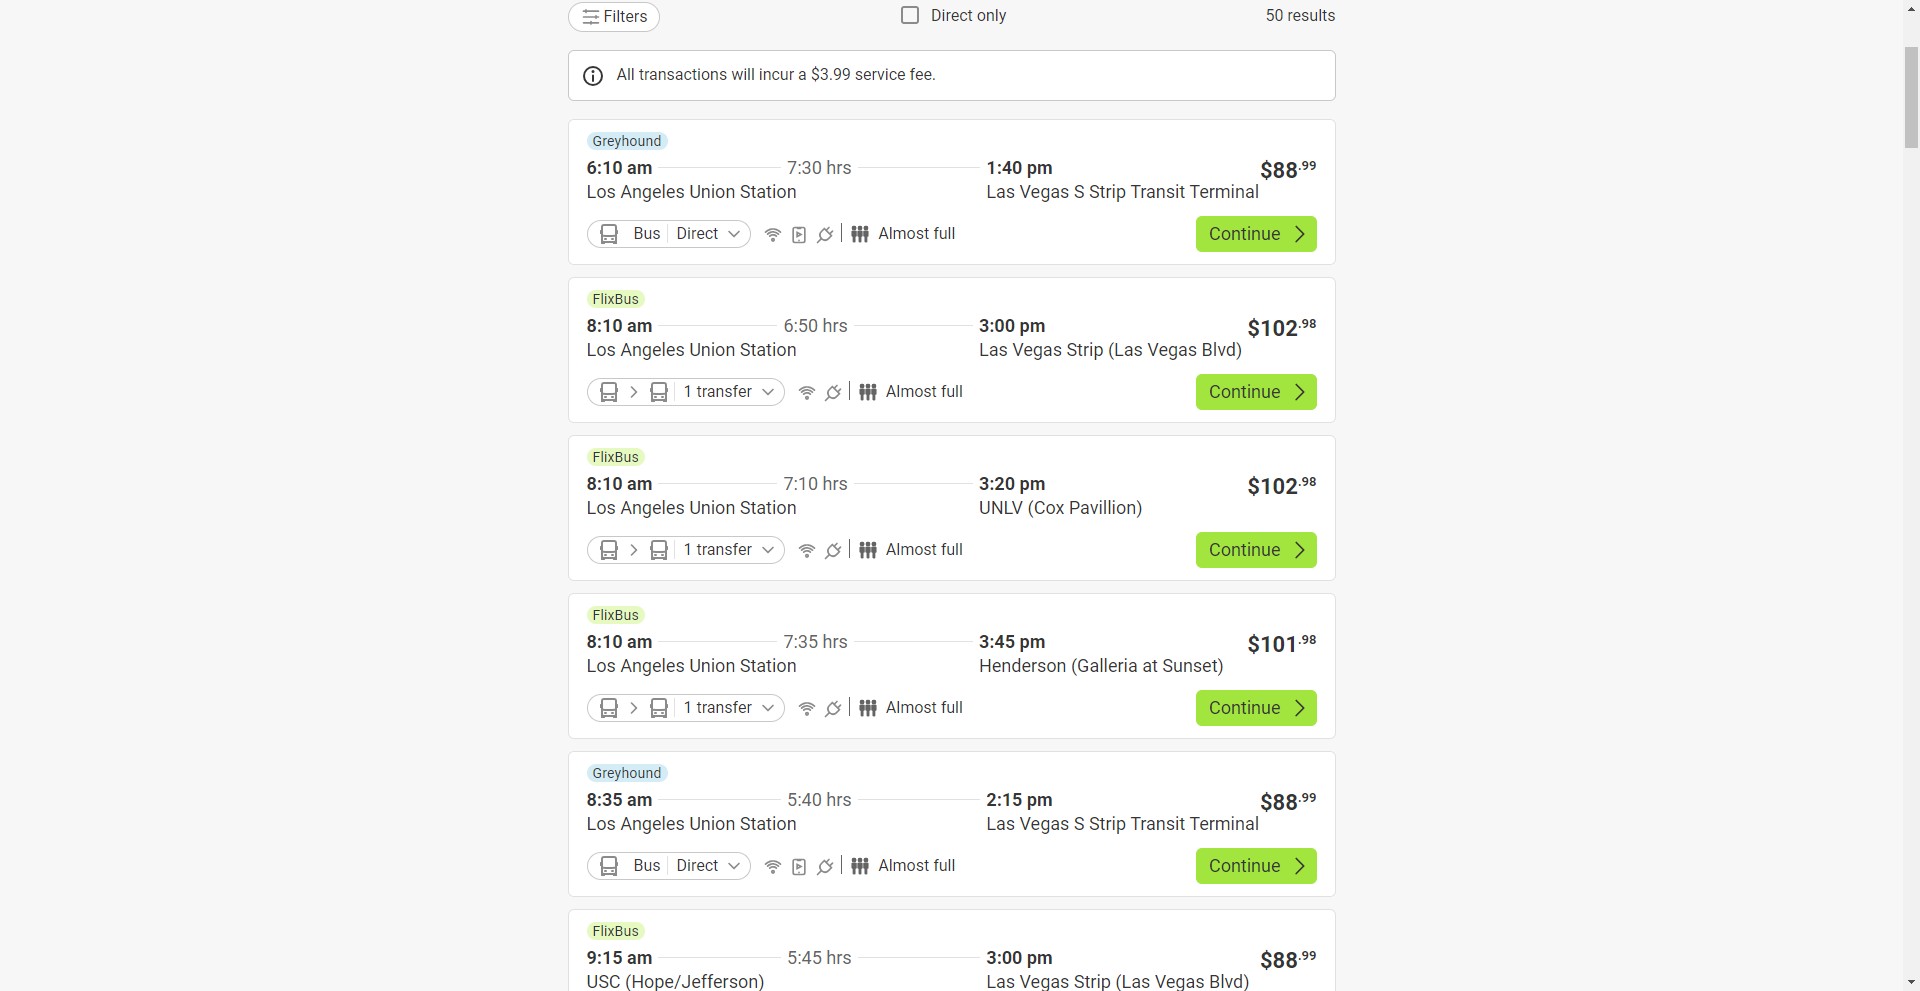This screenshot has height=991, width=1920.
Task: Click the info icon in service fee notice
Action: pos(593,76)
